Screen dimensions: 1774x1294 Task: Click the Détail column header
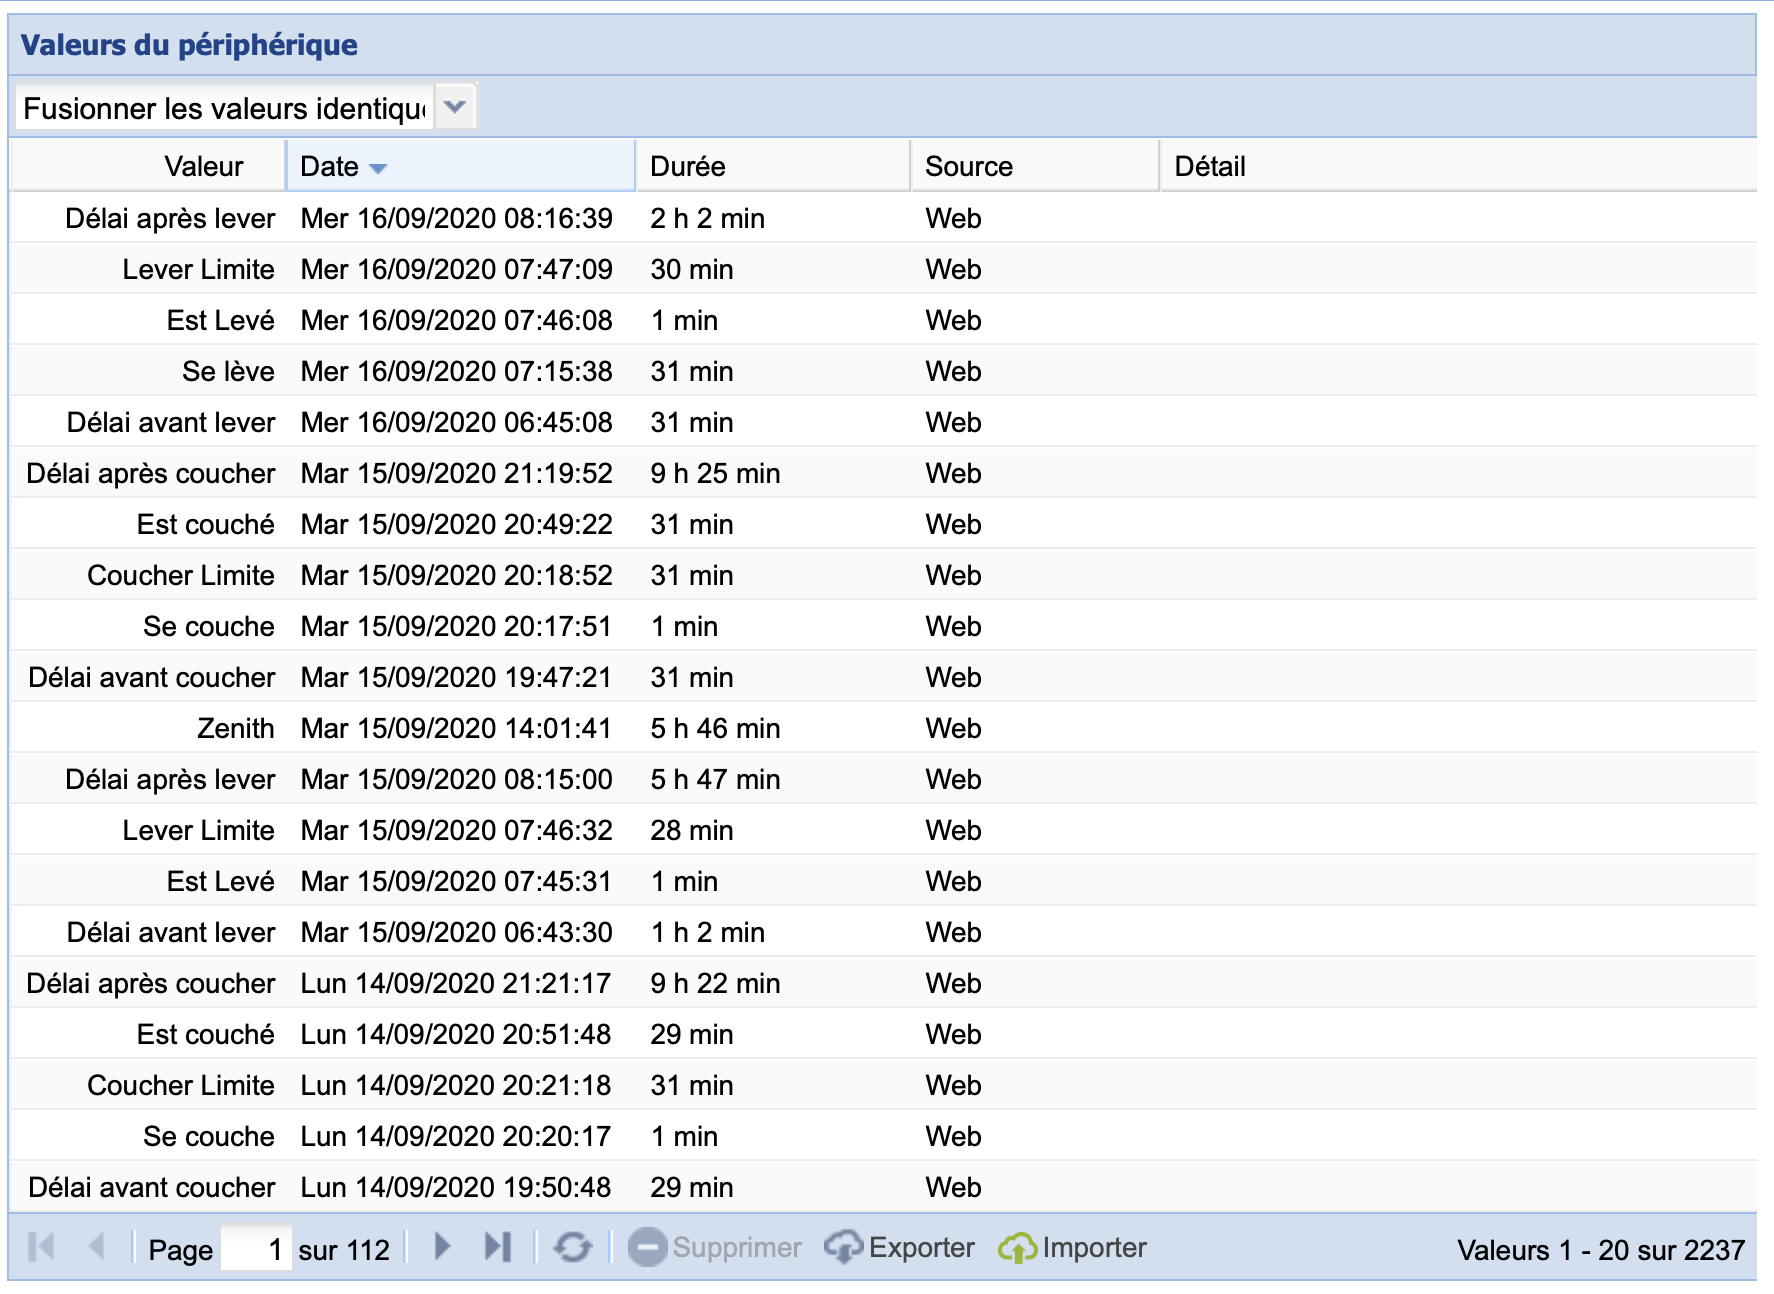[1210, 166]
